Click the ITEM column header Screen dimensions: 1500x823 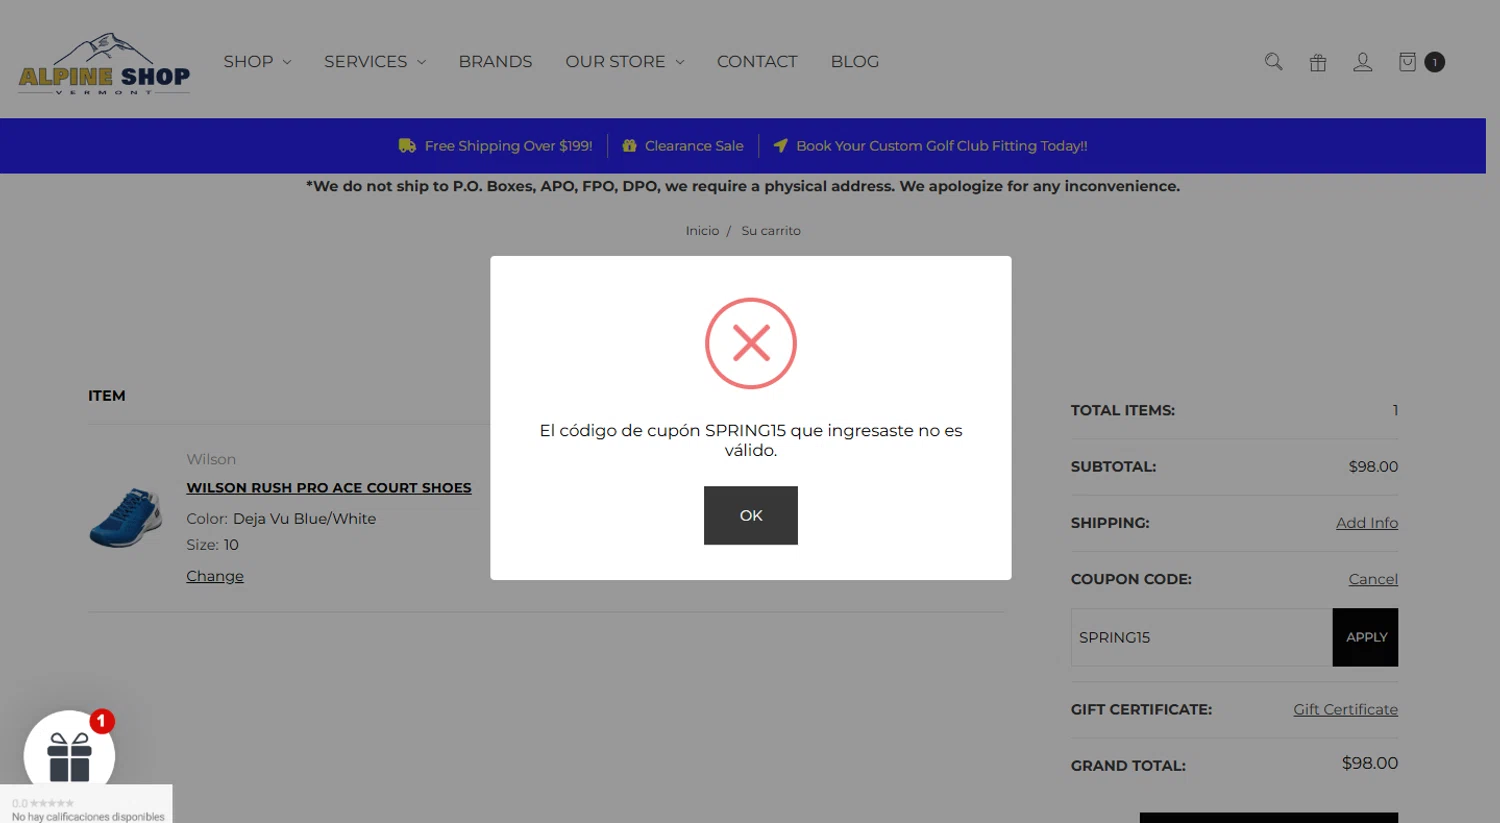(107, 396)
